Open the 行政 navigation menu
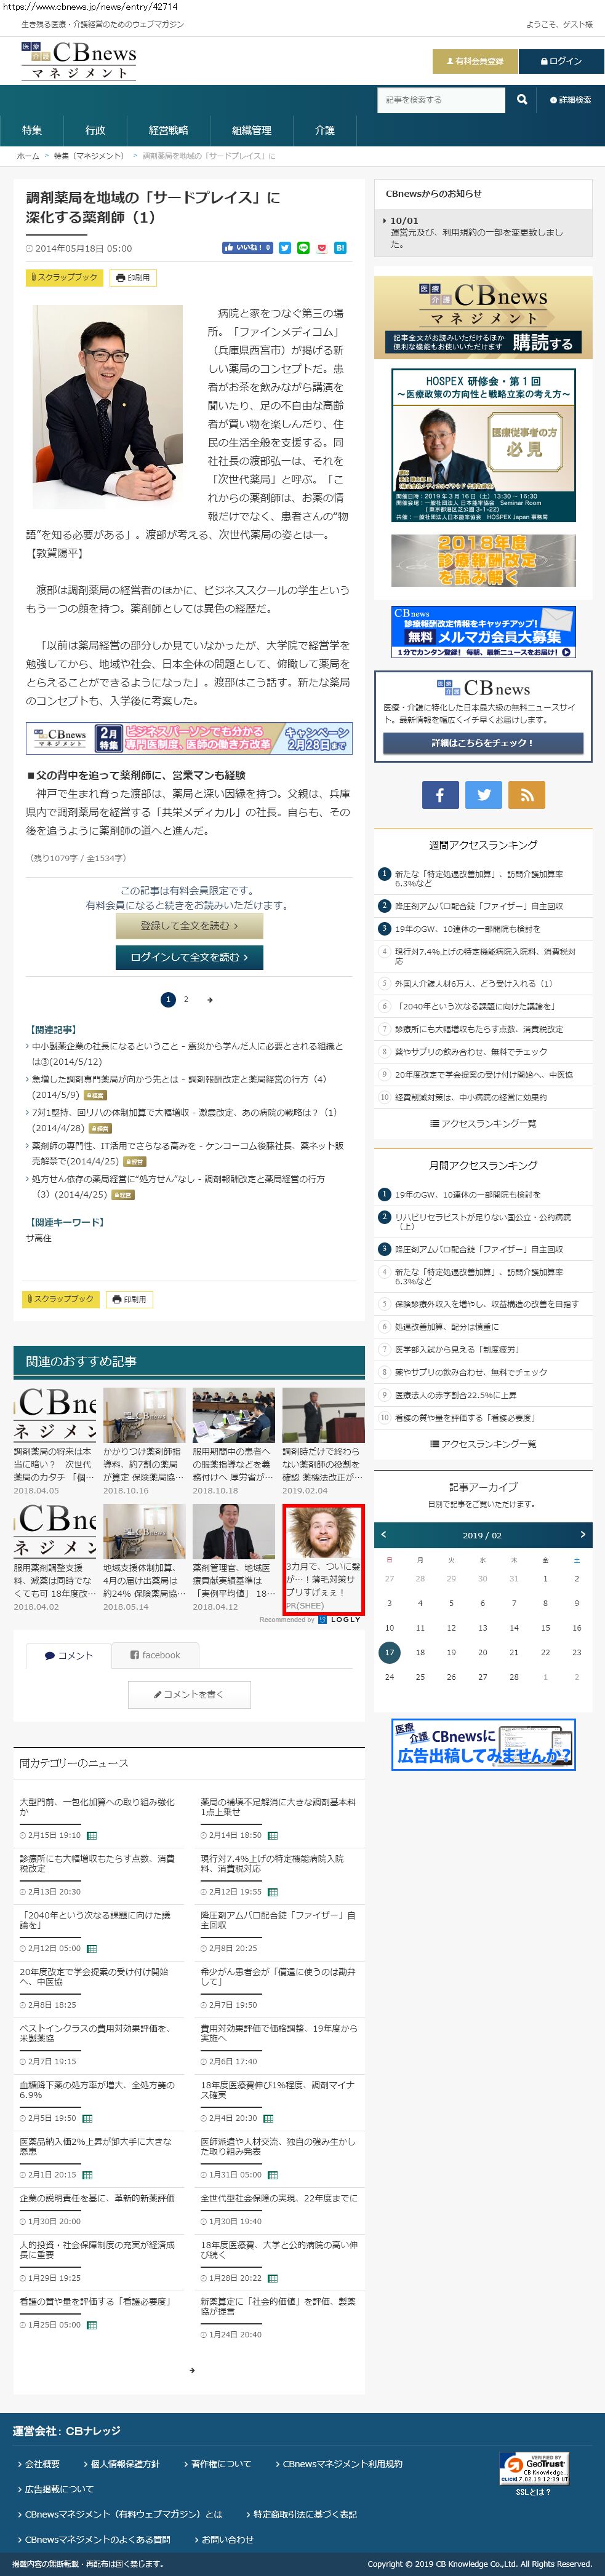Screen dimensions: 605x2576 click(95, 130)
